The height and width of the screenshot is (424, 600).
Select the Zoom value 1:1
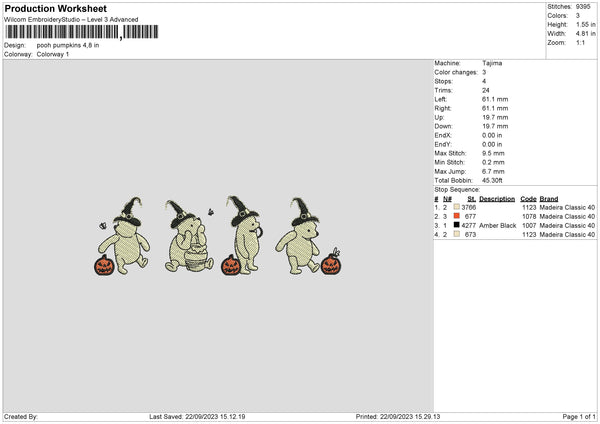pos(580,42)
